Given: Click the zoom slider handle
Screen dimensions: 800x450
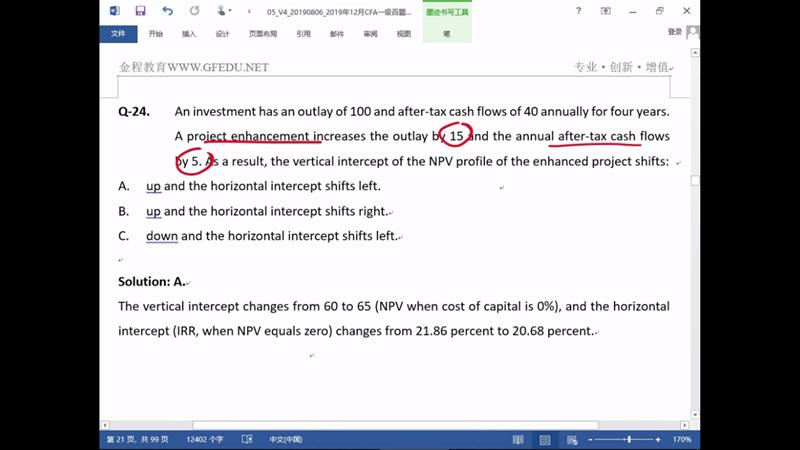Looking at the screenshot, I should click(630, 439).
